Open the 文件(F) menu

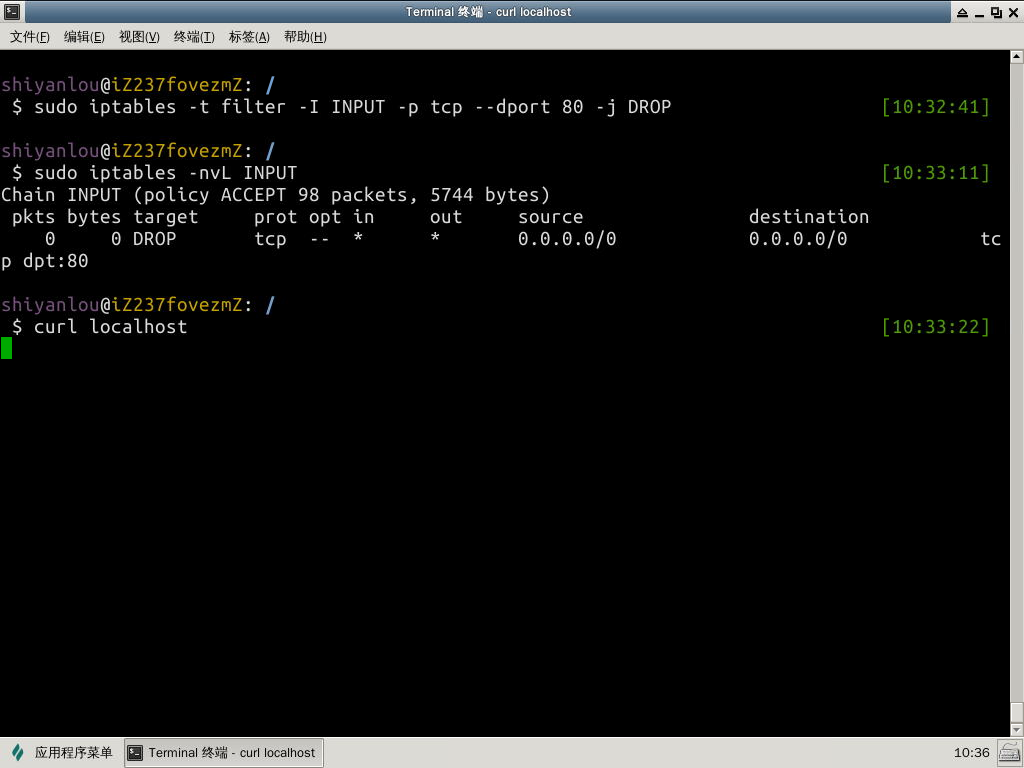[x=30, y=37]
